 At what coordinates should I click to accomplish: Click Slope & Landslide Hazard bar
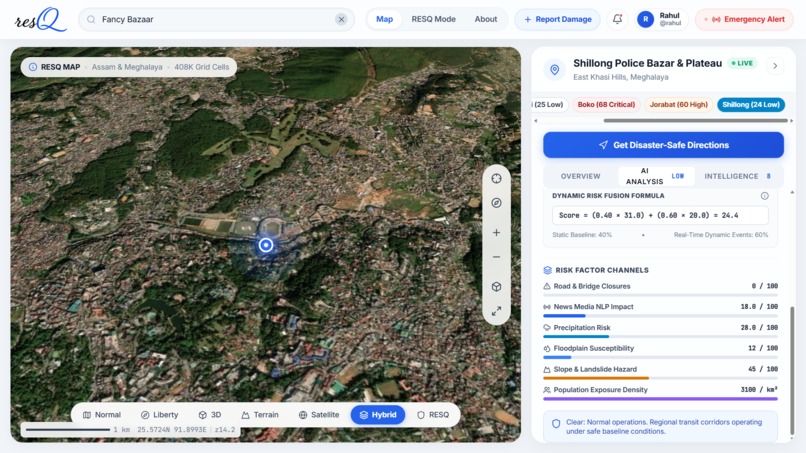(x=661, y=378)
